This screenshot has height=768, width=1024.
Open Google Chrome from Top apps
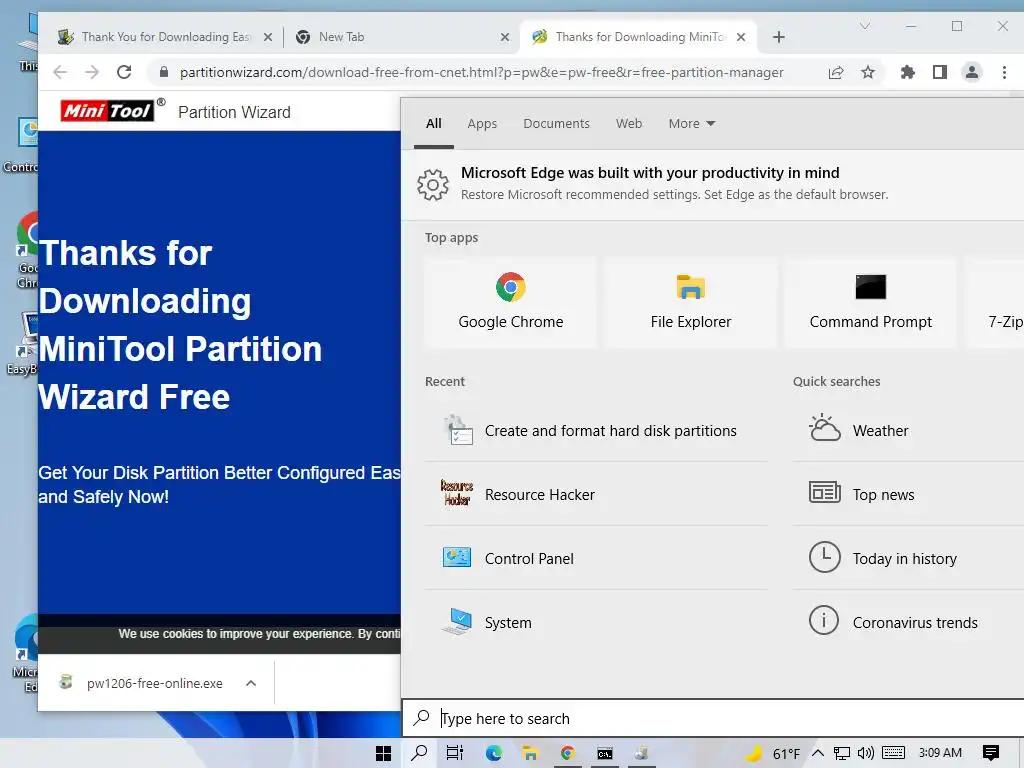(x=510, y=302)
